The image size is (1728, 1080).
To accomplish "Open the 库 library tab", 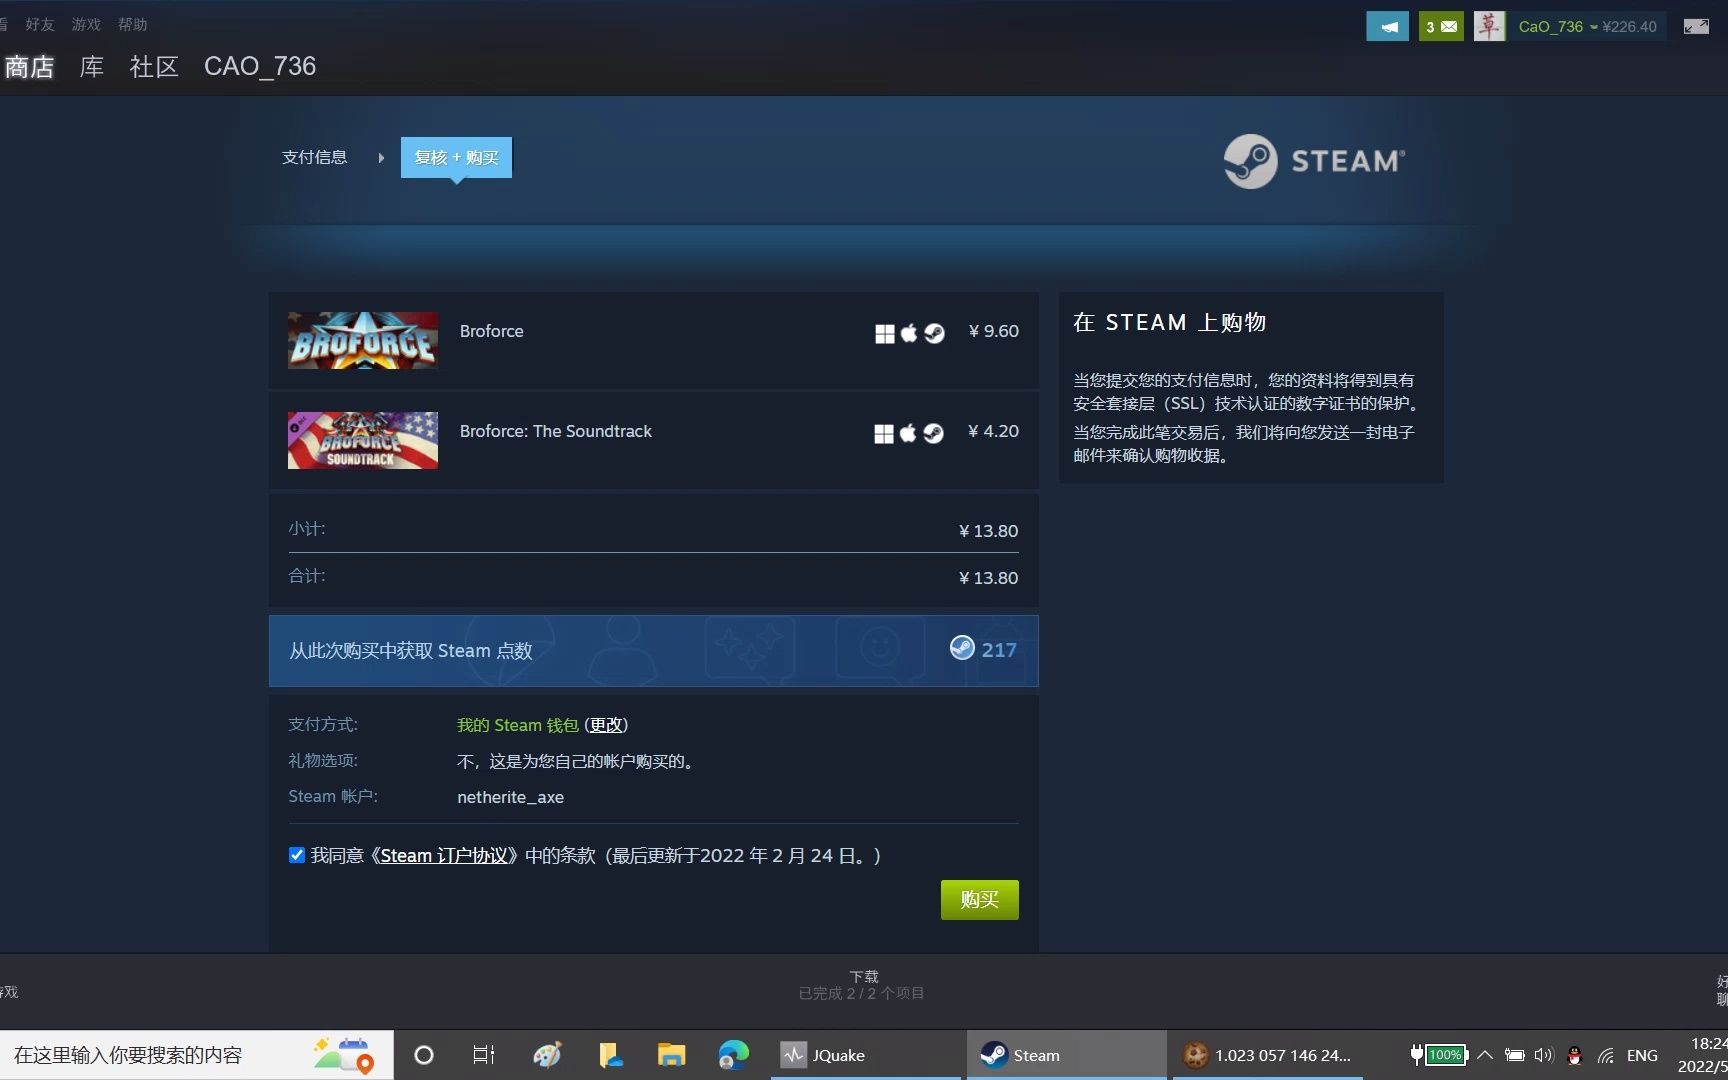I will pos(92,67).
